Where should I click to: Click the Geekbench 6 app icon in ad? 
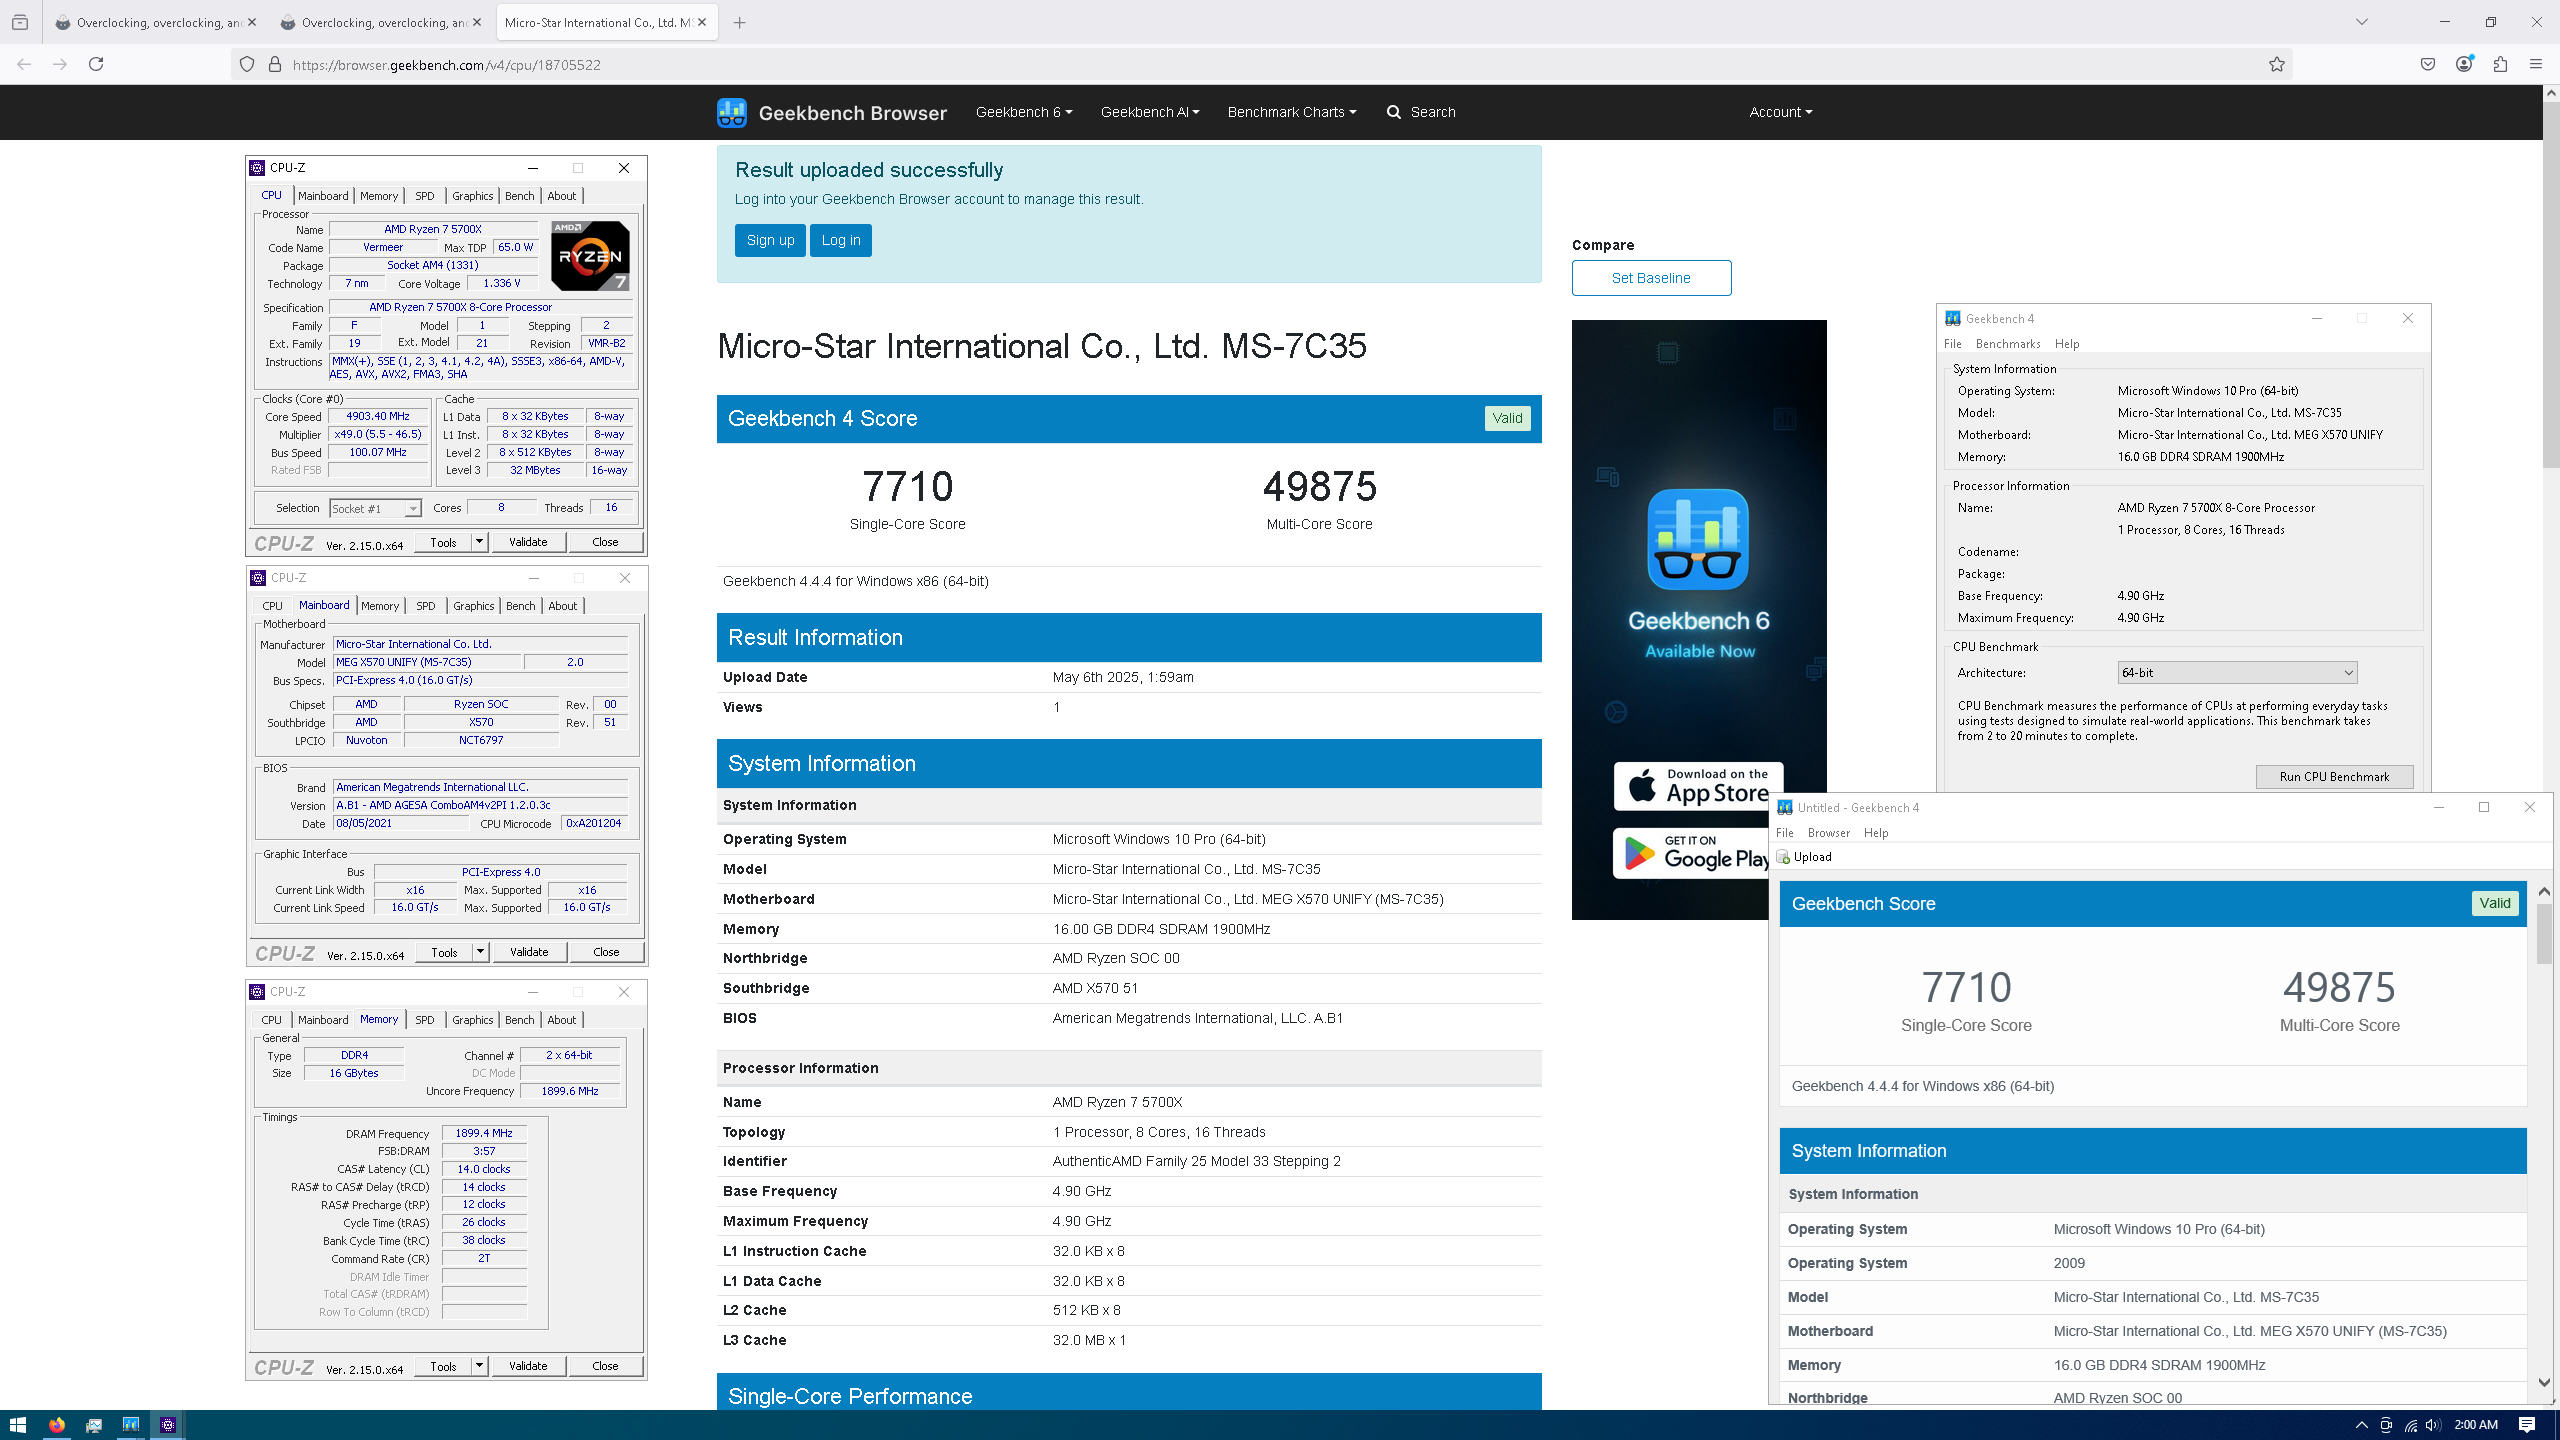1698,539
